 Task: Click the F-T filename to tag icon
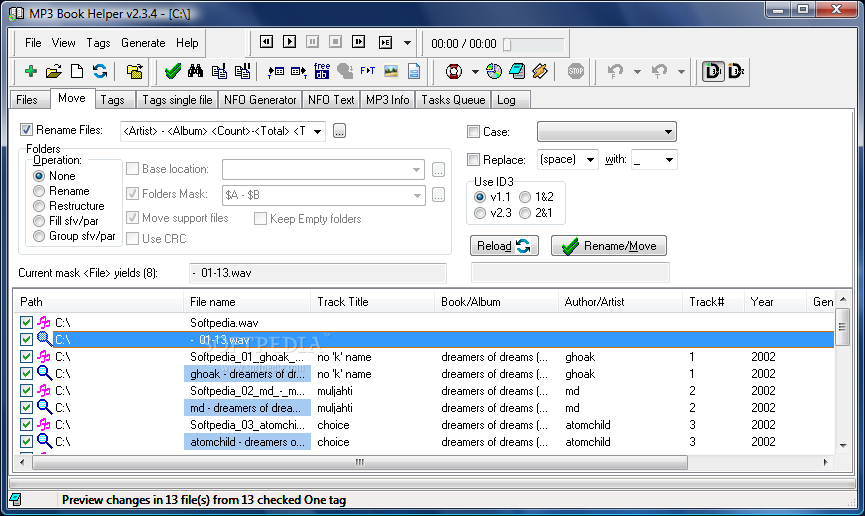[367, 71]
